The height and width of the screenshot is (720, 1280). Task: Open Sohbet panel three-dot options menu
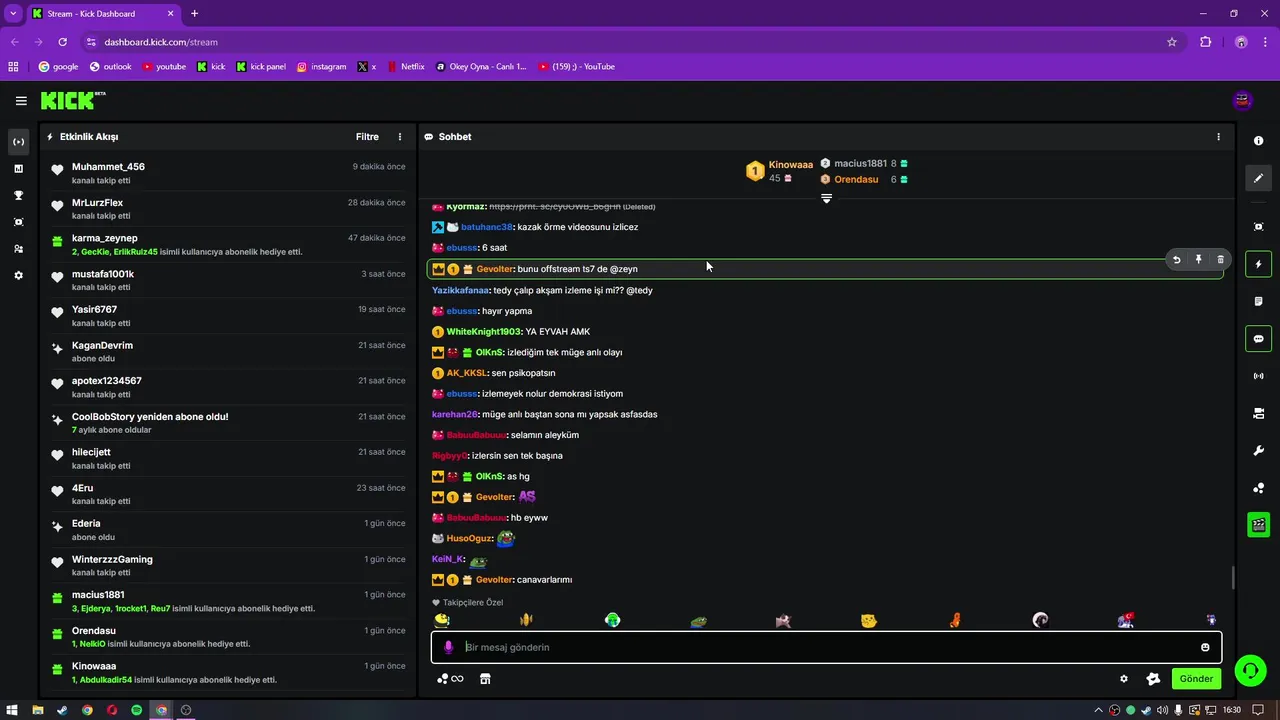pyautogui.click(x=1218, y=137)
